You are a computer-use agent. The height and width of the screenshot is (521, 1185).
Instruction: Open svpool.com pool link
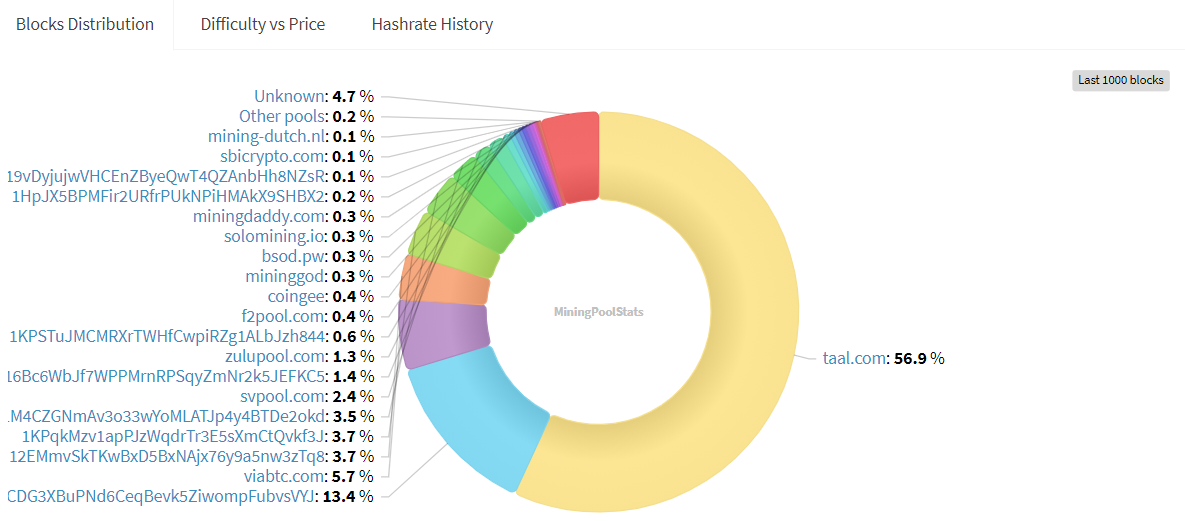pyautogui.click(x=284, y=396)
